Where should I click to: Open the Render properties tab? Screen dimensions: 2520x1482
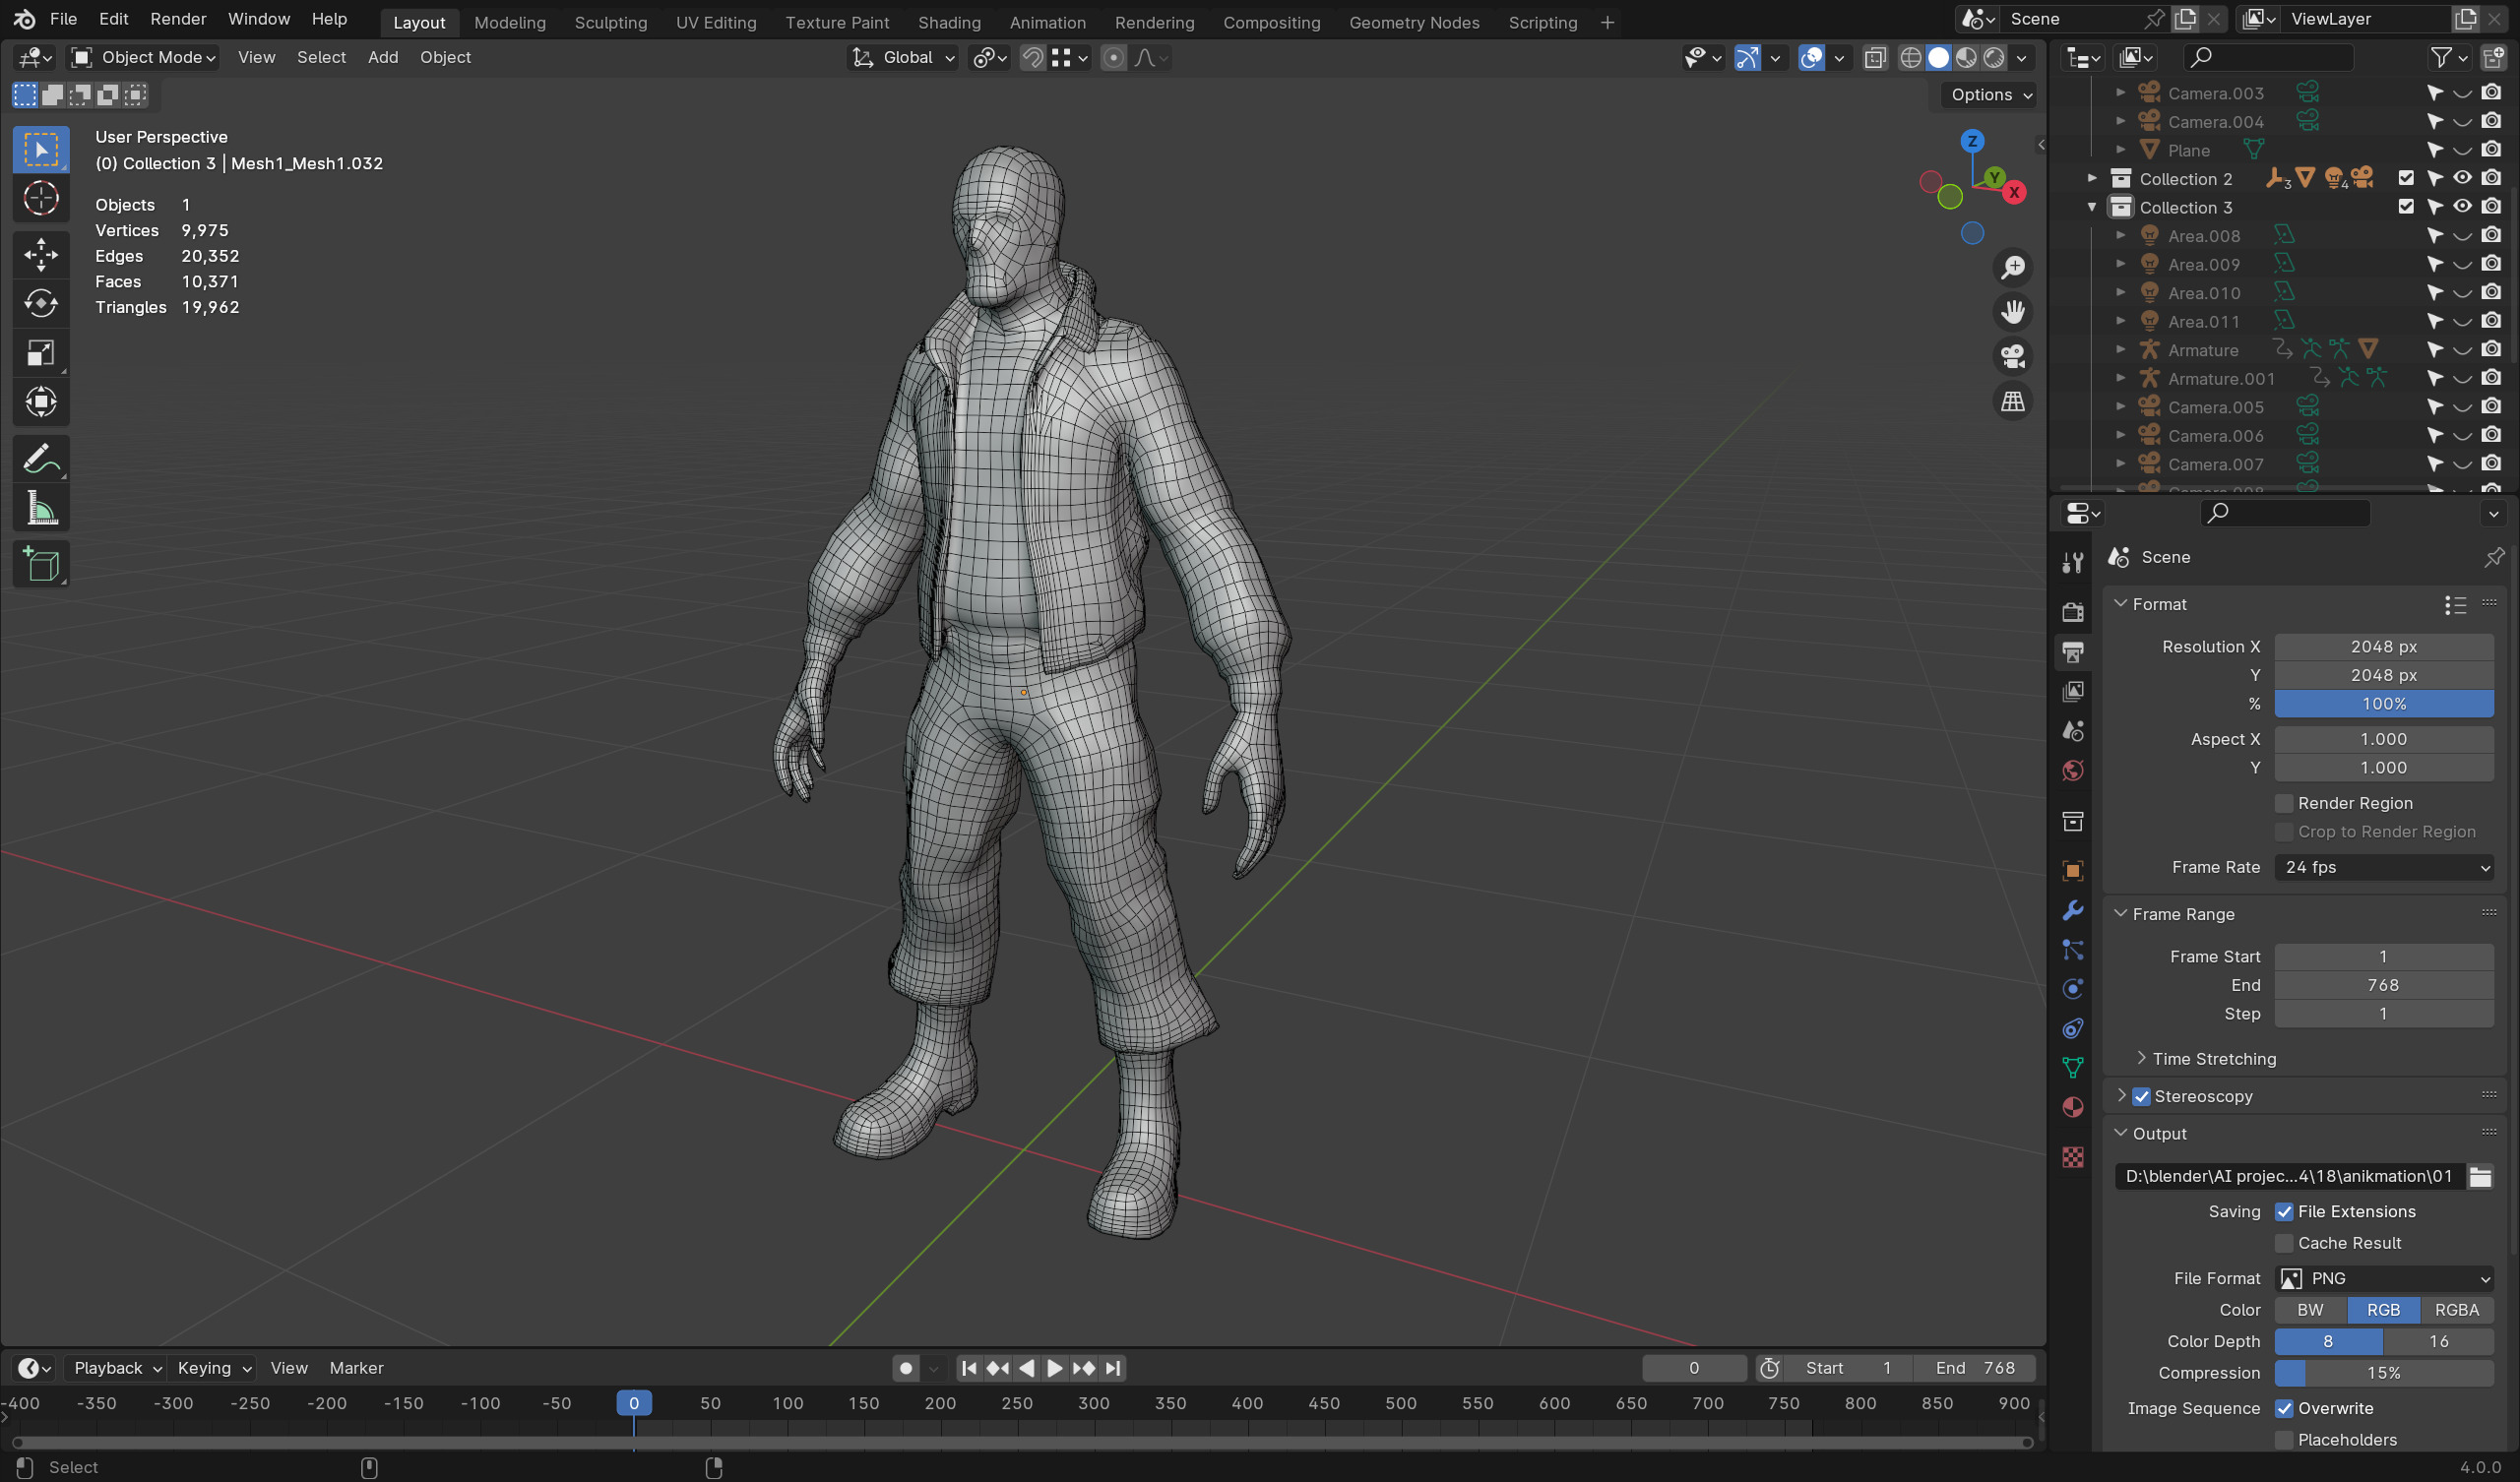click(x=2072, y=612)
